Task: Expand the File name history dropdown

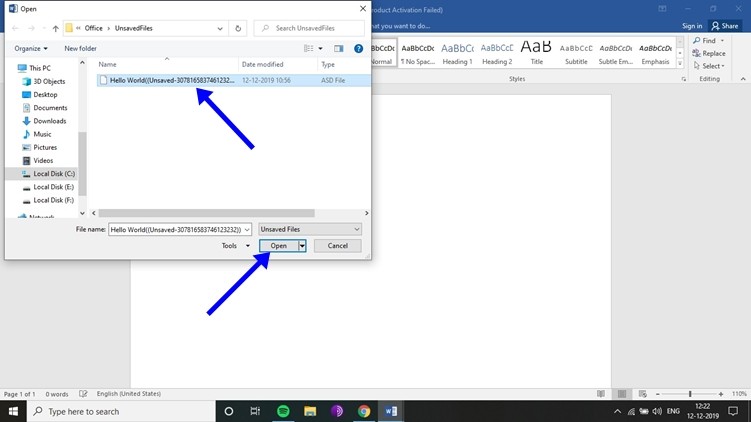Action: pyautogui.click(x=247, y=229)
